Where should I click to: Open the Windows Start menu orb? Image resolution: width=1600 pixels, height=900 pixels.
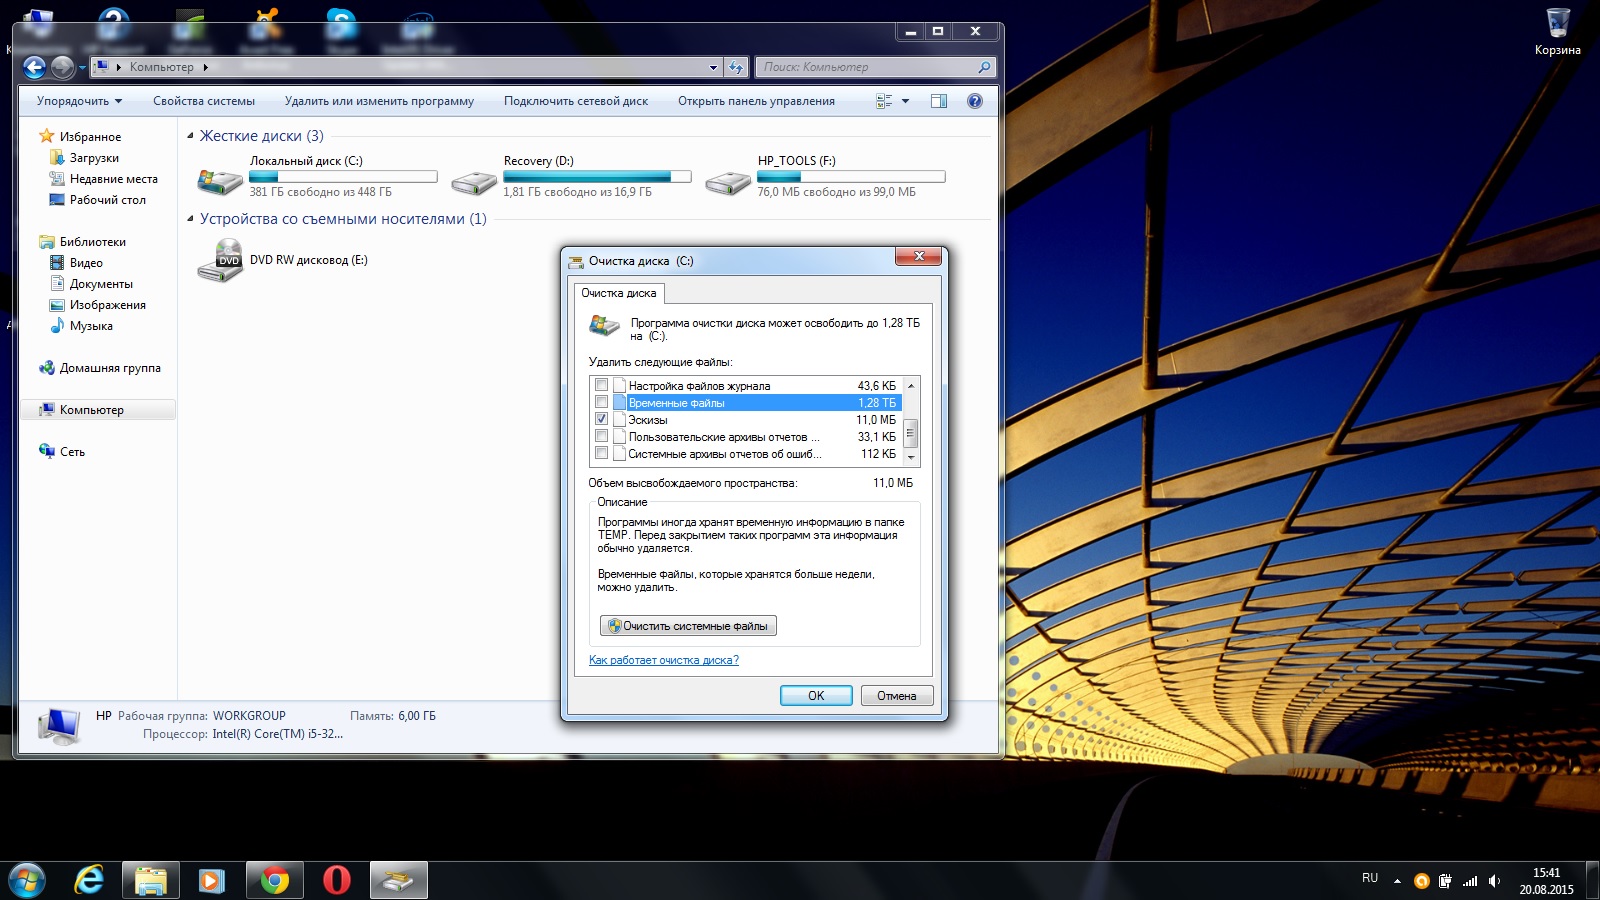27,880
